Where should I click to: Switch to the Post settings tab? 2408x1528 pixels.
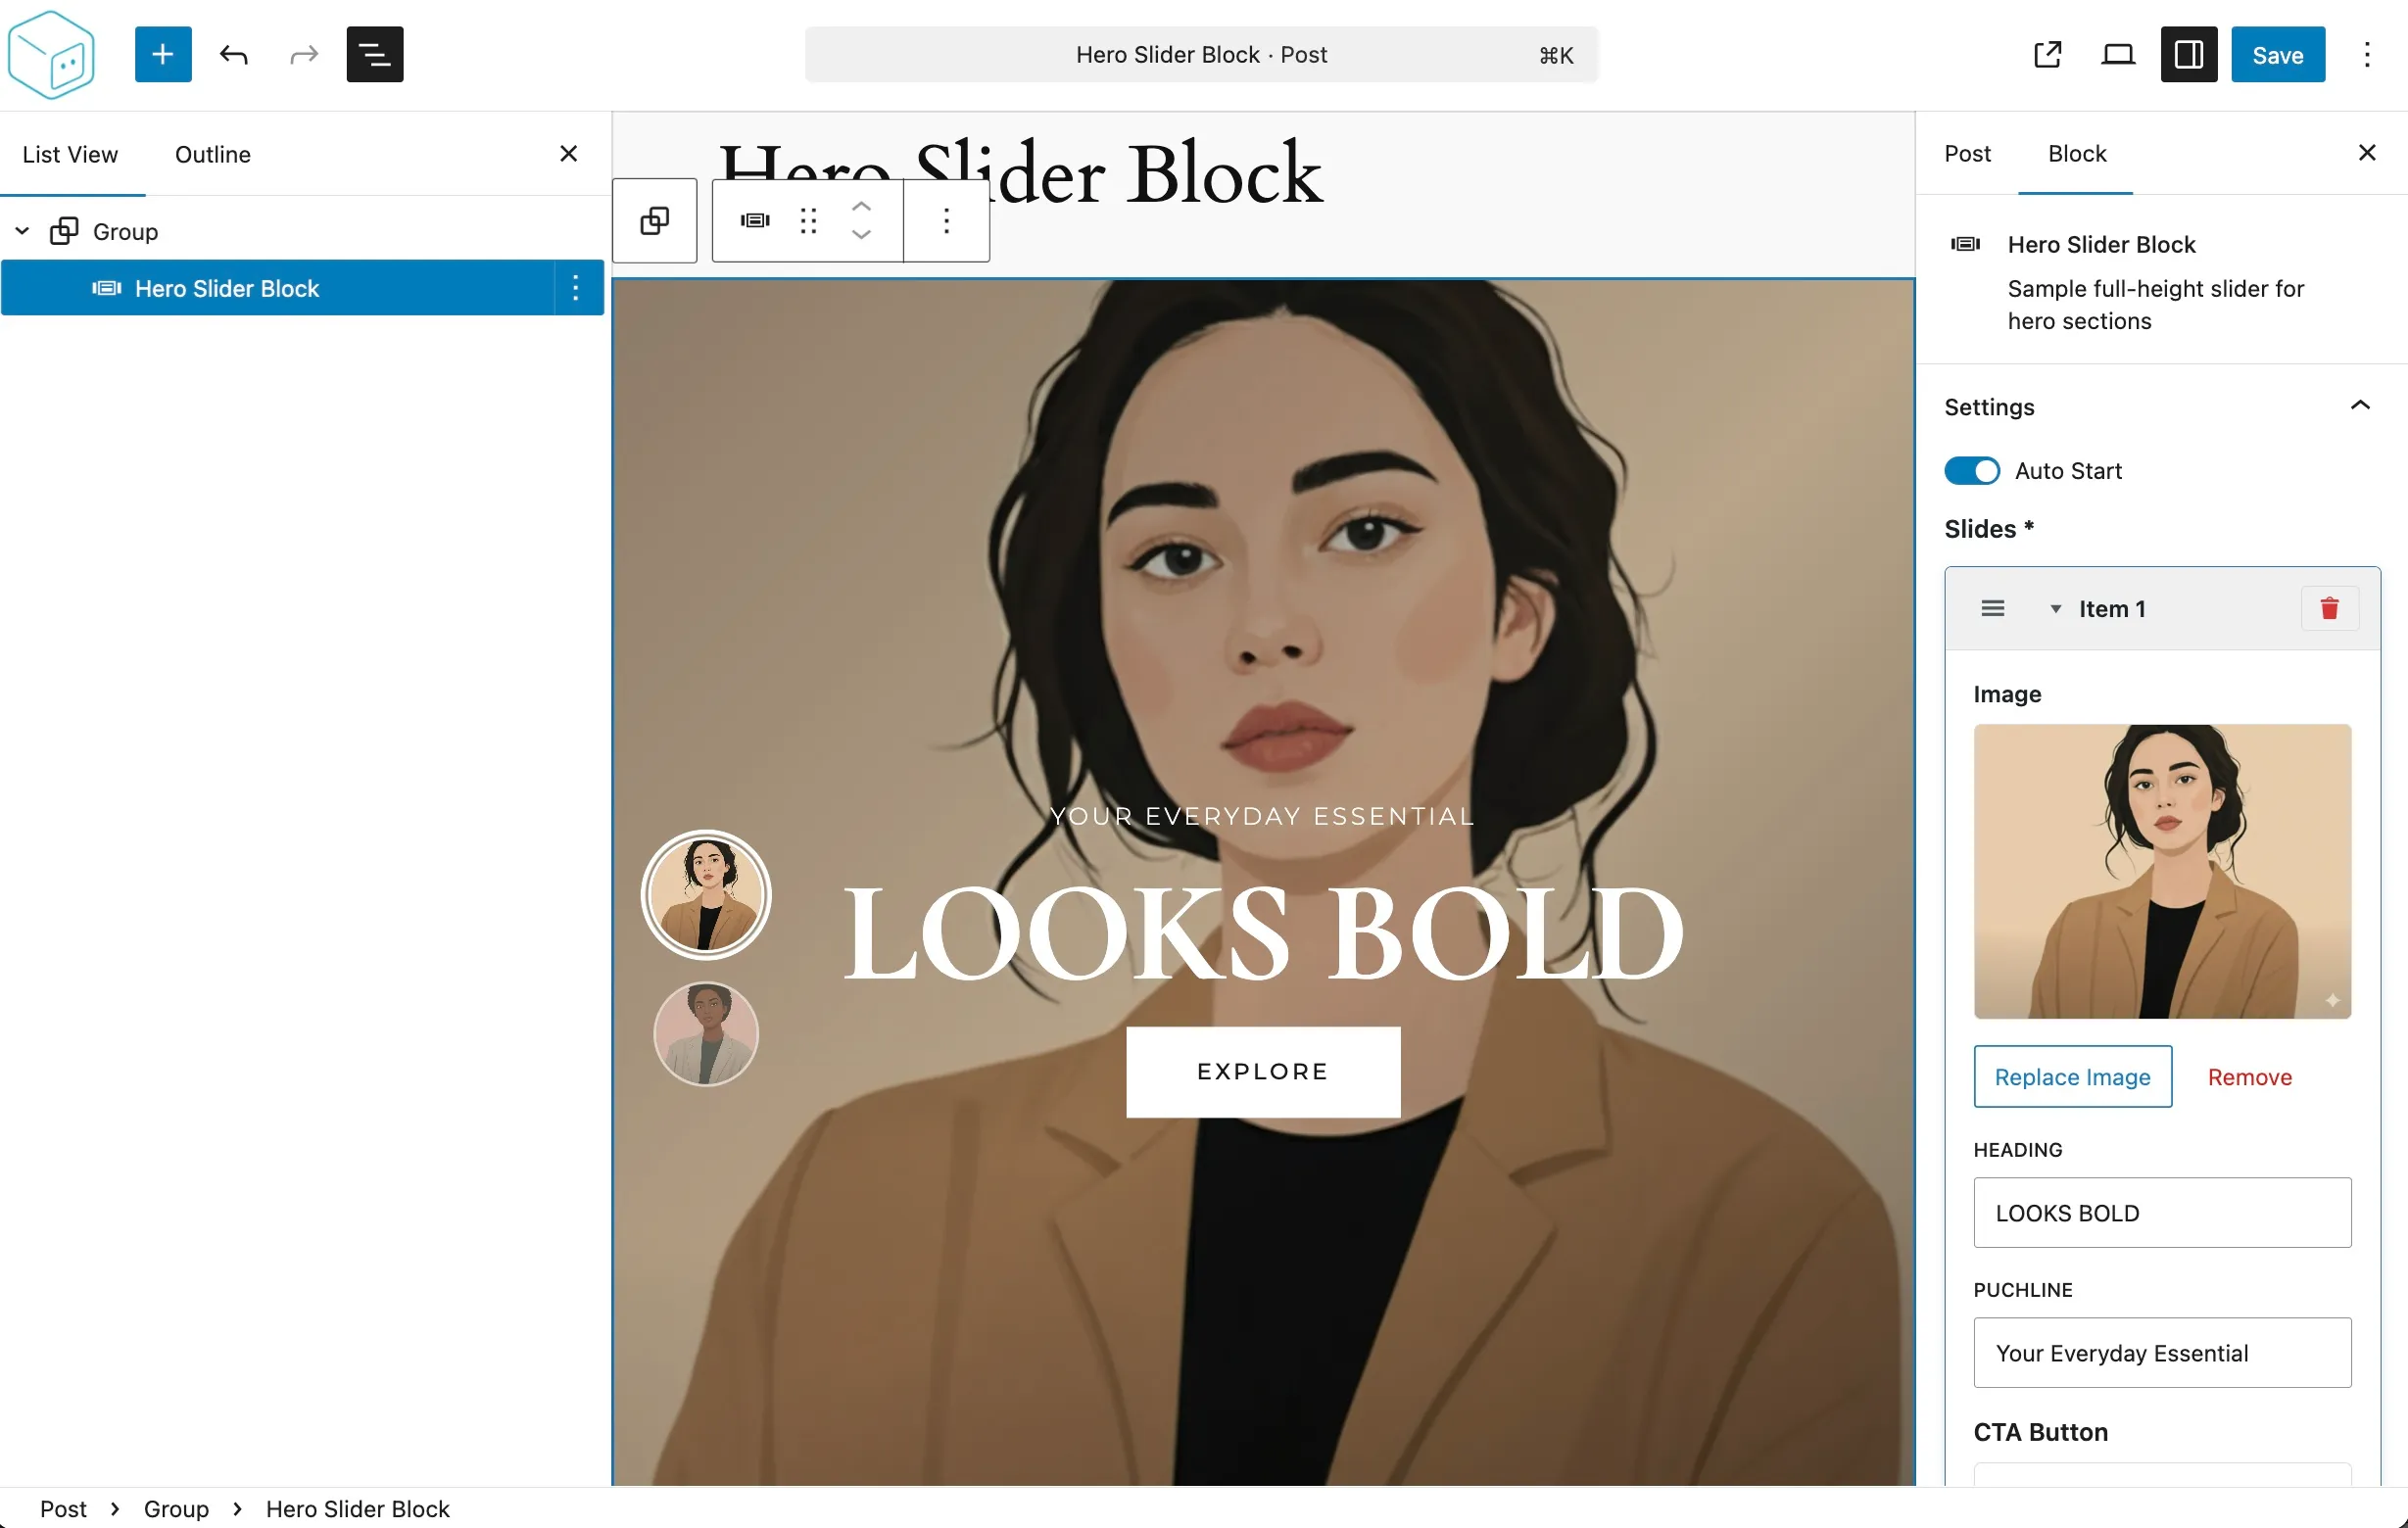pos(1967,153)
